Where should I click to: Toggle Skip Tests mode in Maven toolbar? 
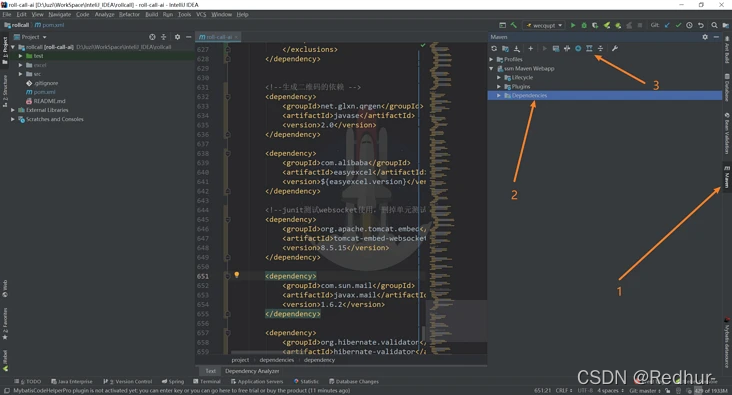point(578,49)
